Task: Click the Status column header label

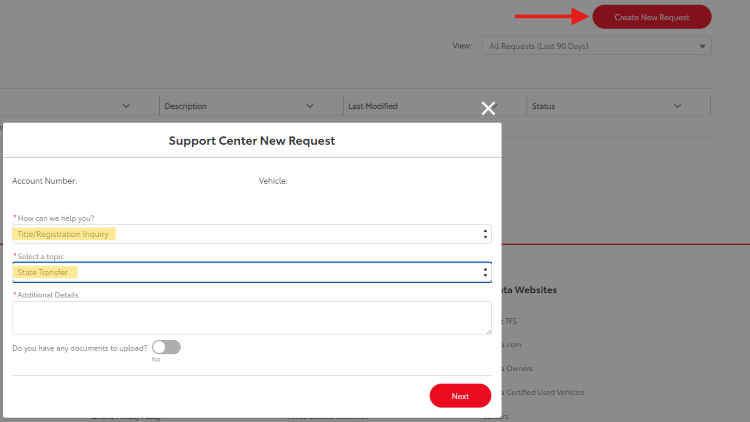Action: point(543,106)
